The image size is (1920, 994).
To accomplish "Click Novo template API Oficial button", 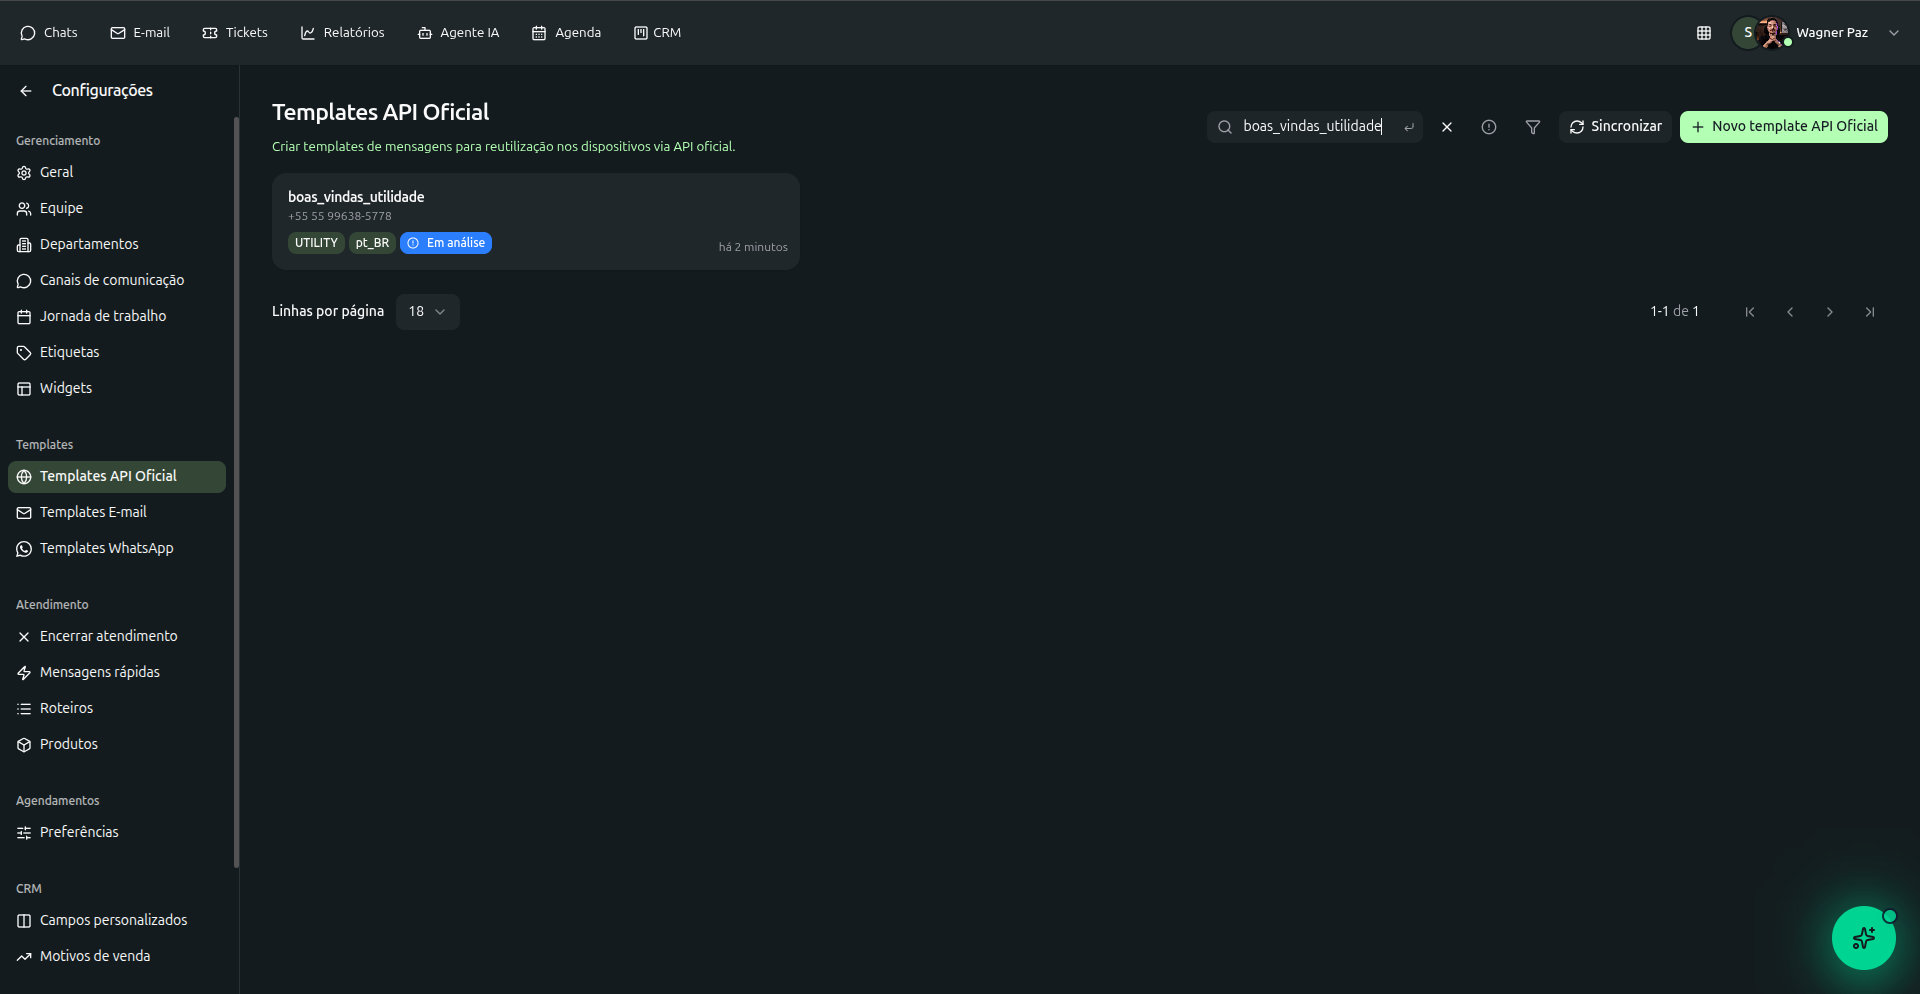I will point(1783,127).
